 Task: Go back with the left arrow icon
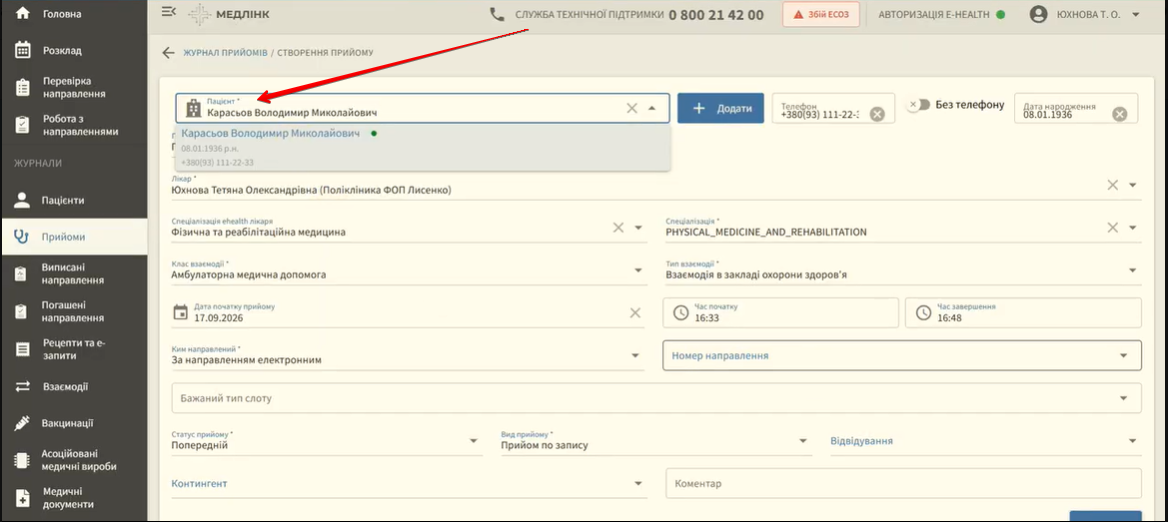click(x=168, y=53)
